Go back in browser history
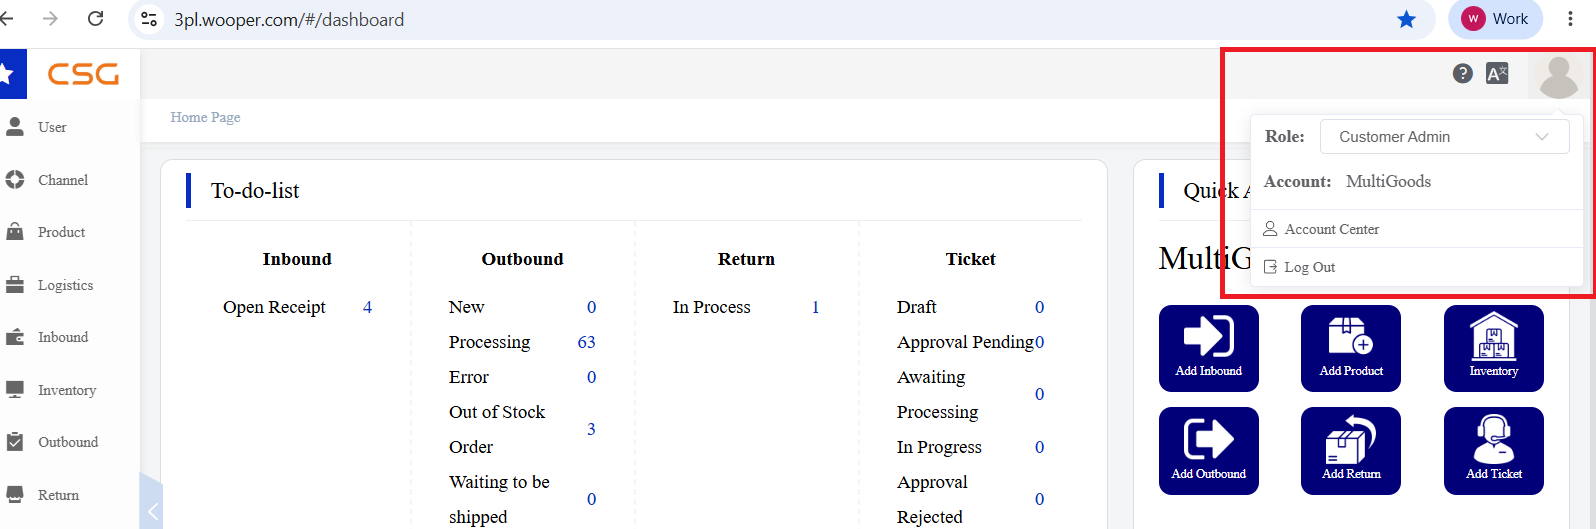Screen dimensions: 1596x529 (x=7, y=19)
